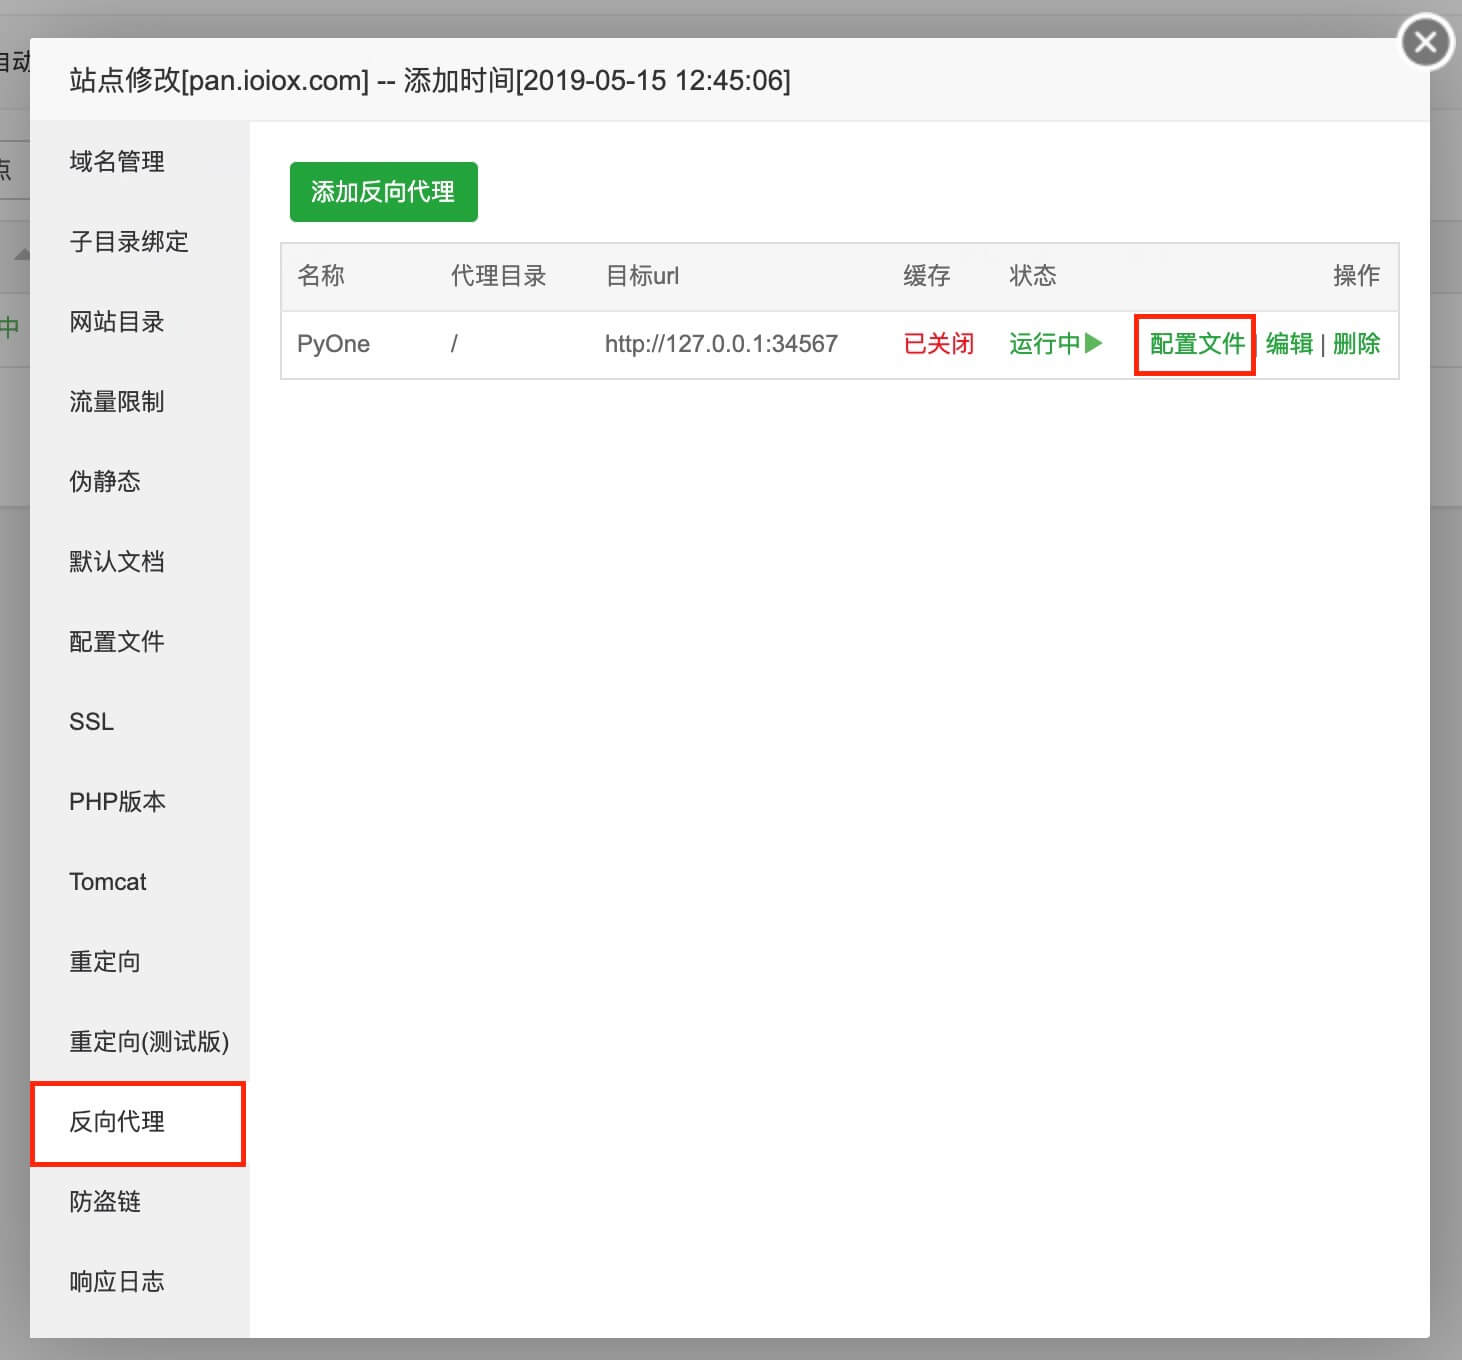Toggle the 已关闭 cache status
The width and height of the screenshot is (1462, 1360).
pos(938,344)
